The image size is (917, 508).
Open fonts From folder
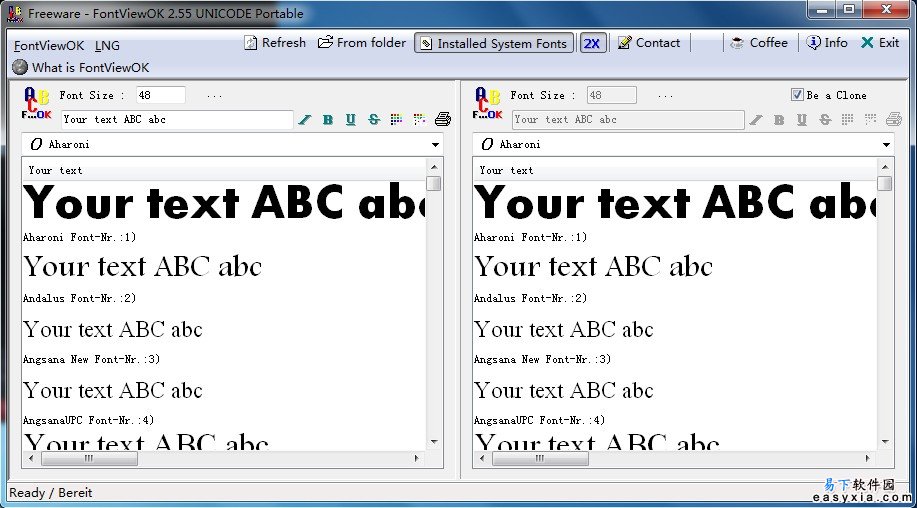[362, 43]
